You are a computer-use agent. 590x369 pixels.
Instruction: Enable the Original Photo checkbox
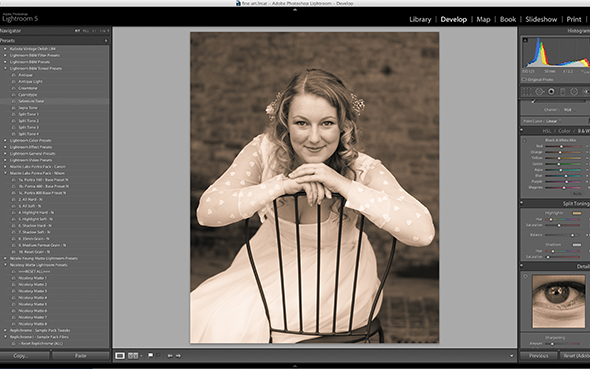524,80
